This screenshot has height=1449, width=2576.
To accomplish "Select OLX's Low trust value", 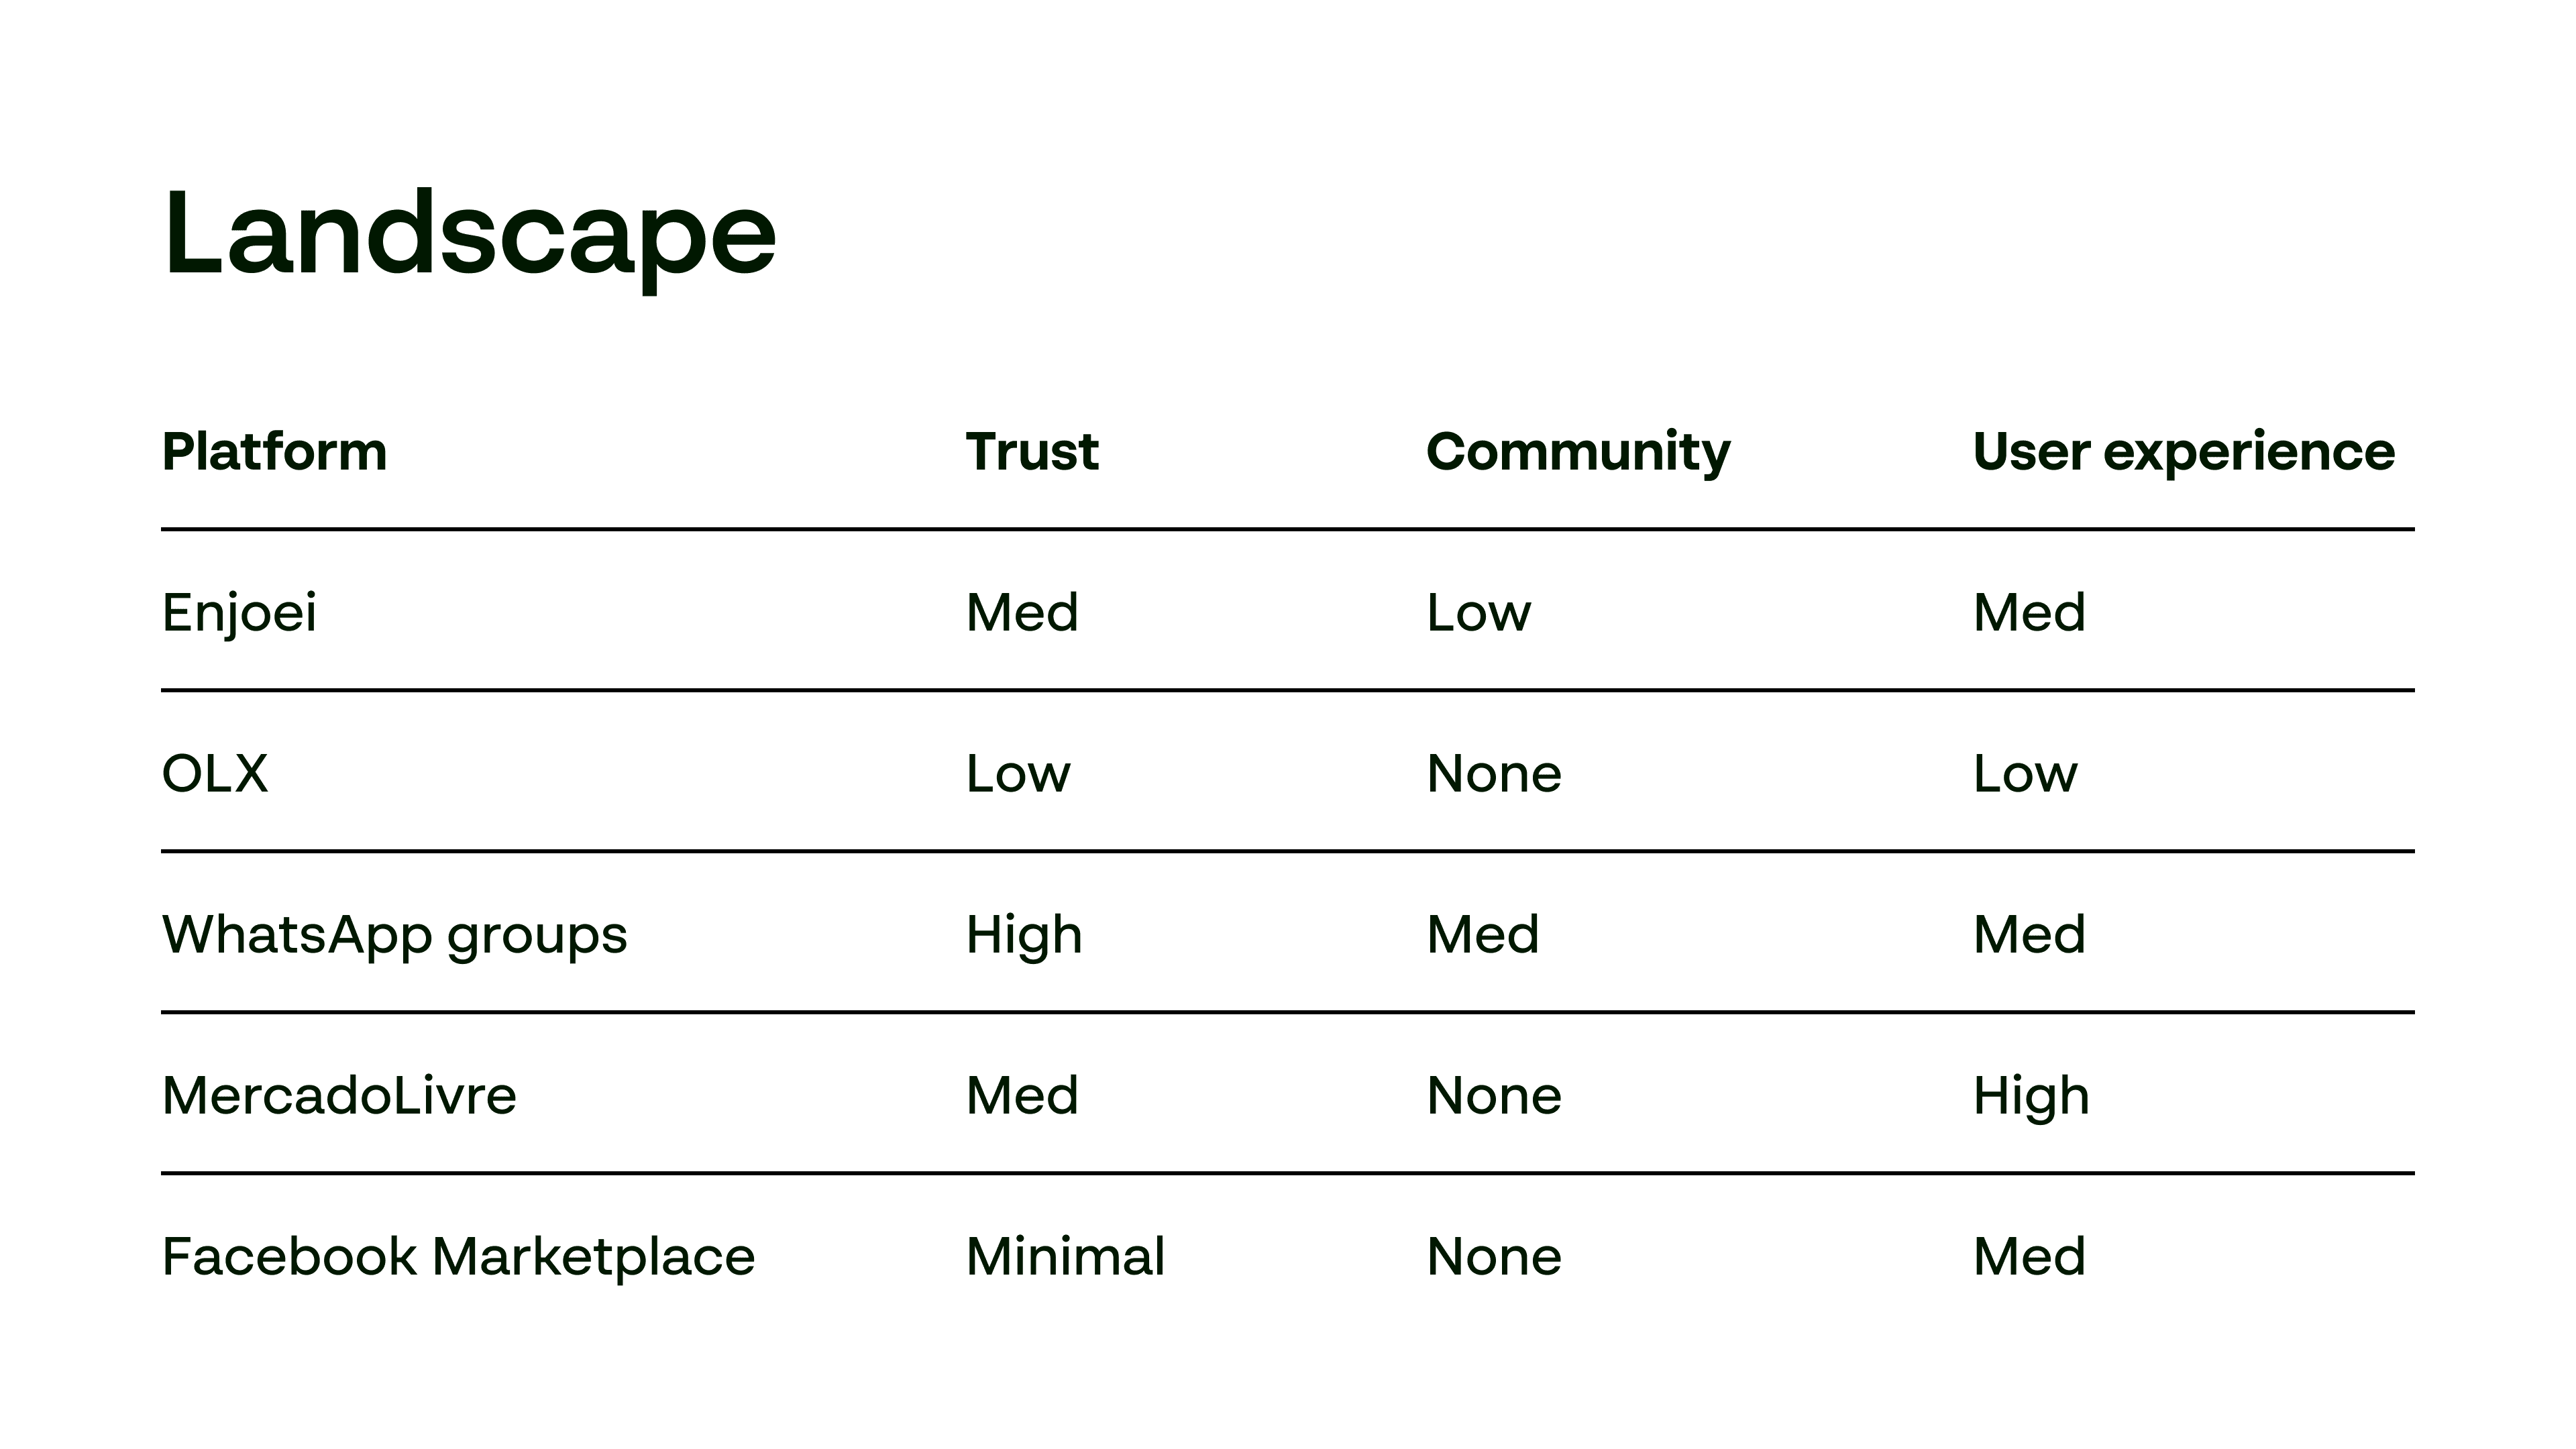I will [1018, 773].
